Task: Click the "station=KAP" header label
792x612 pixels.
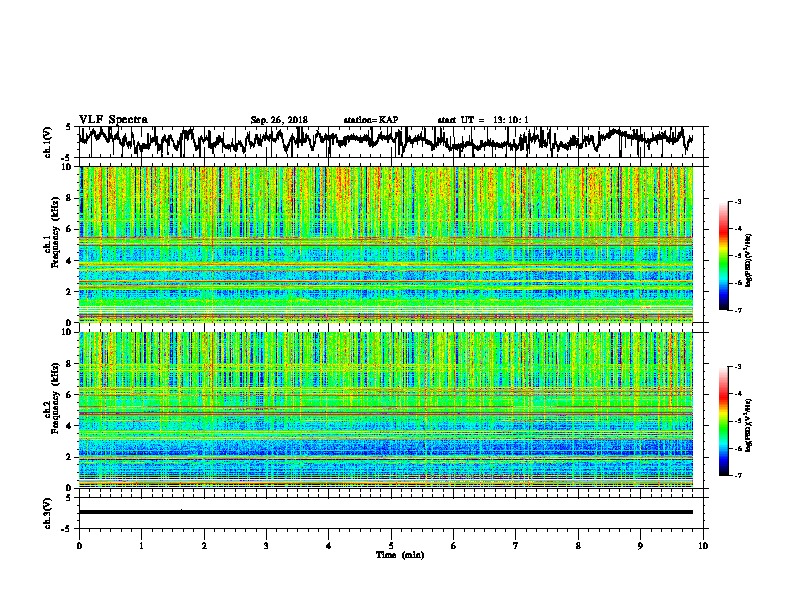Action: tap(371, 120)
